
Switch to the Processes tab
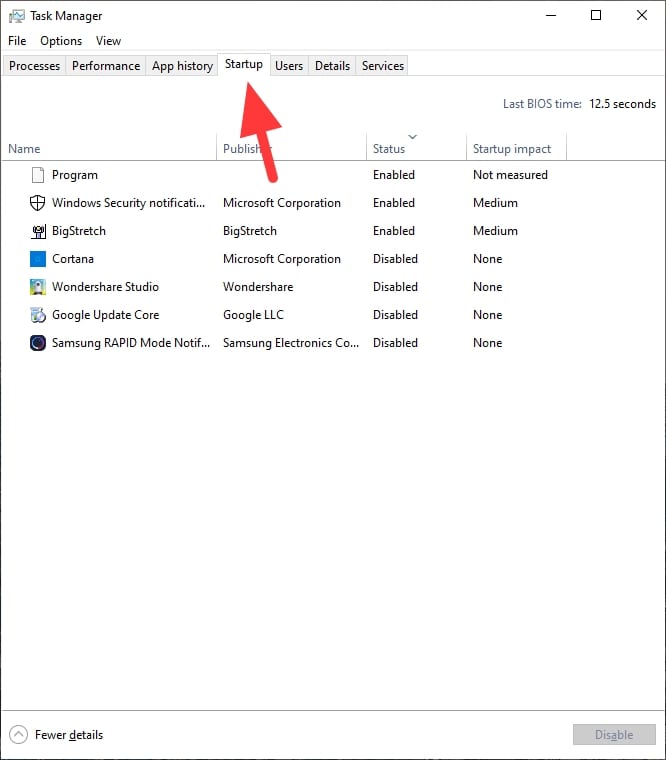pyautogui.click(x=34, y=65)
